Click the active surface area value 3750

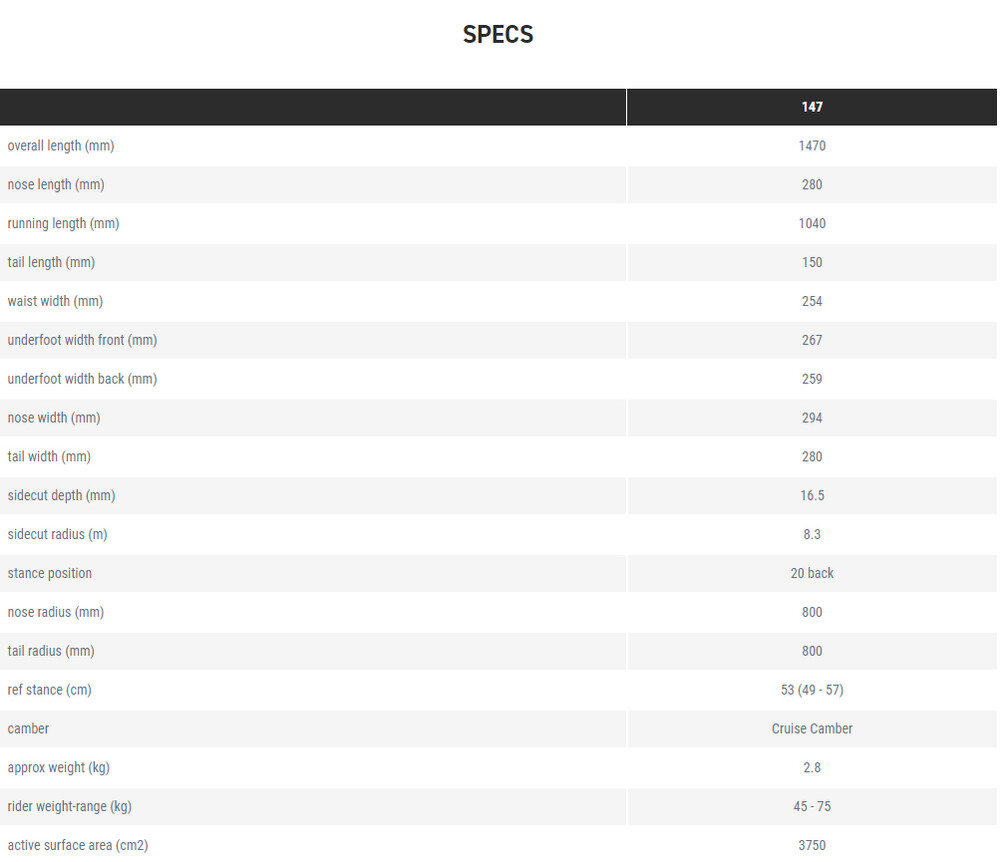(812, 846)
